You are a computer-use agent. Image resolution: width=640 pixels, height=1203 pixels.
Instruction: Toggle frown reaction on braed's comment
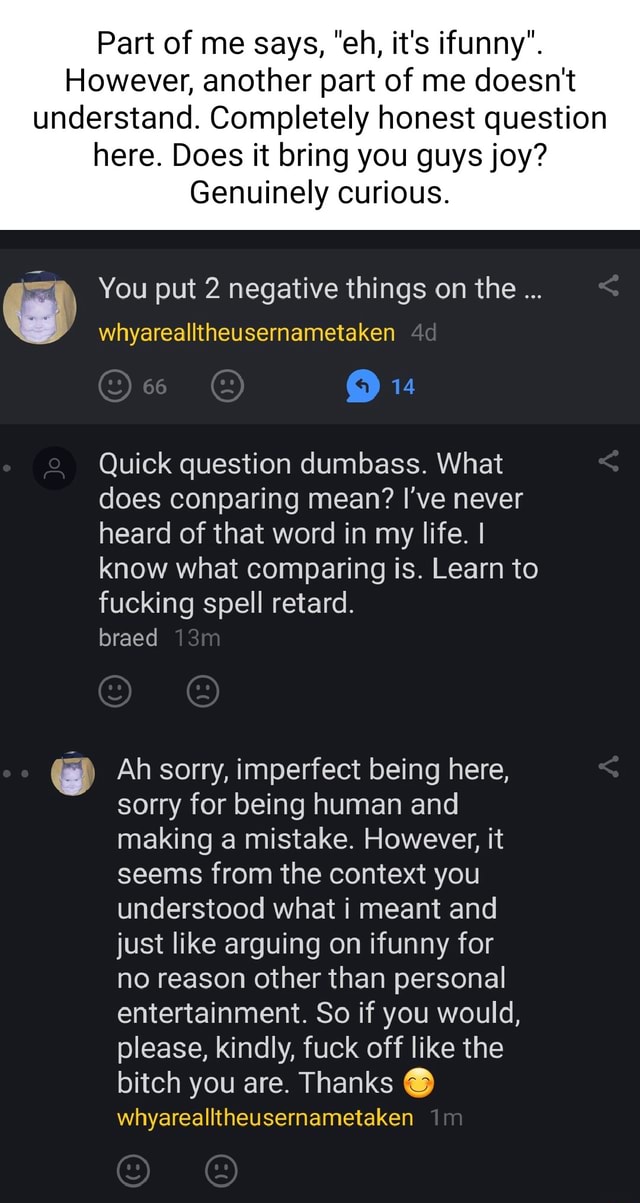click(x=203, y=690)
